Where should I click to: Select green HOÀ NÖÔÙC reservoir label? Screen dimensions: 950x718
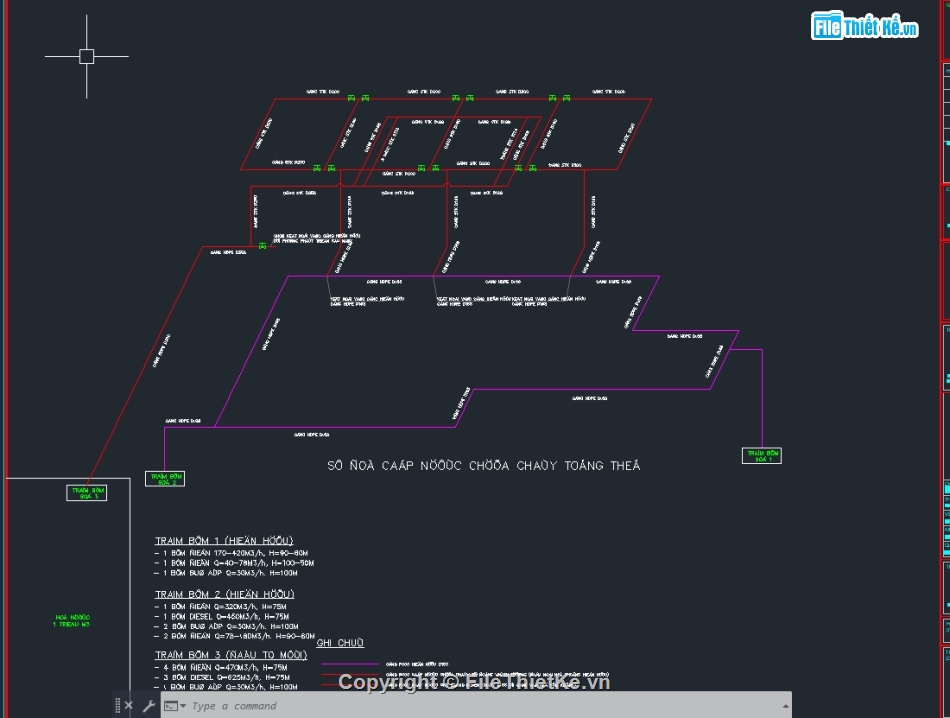[72, 620]
